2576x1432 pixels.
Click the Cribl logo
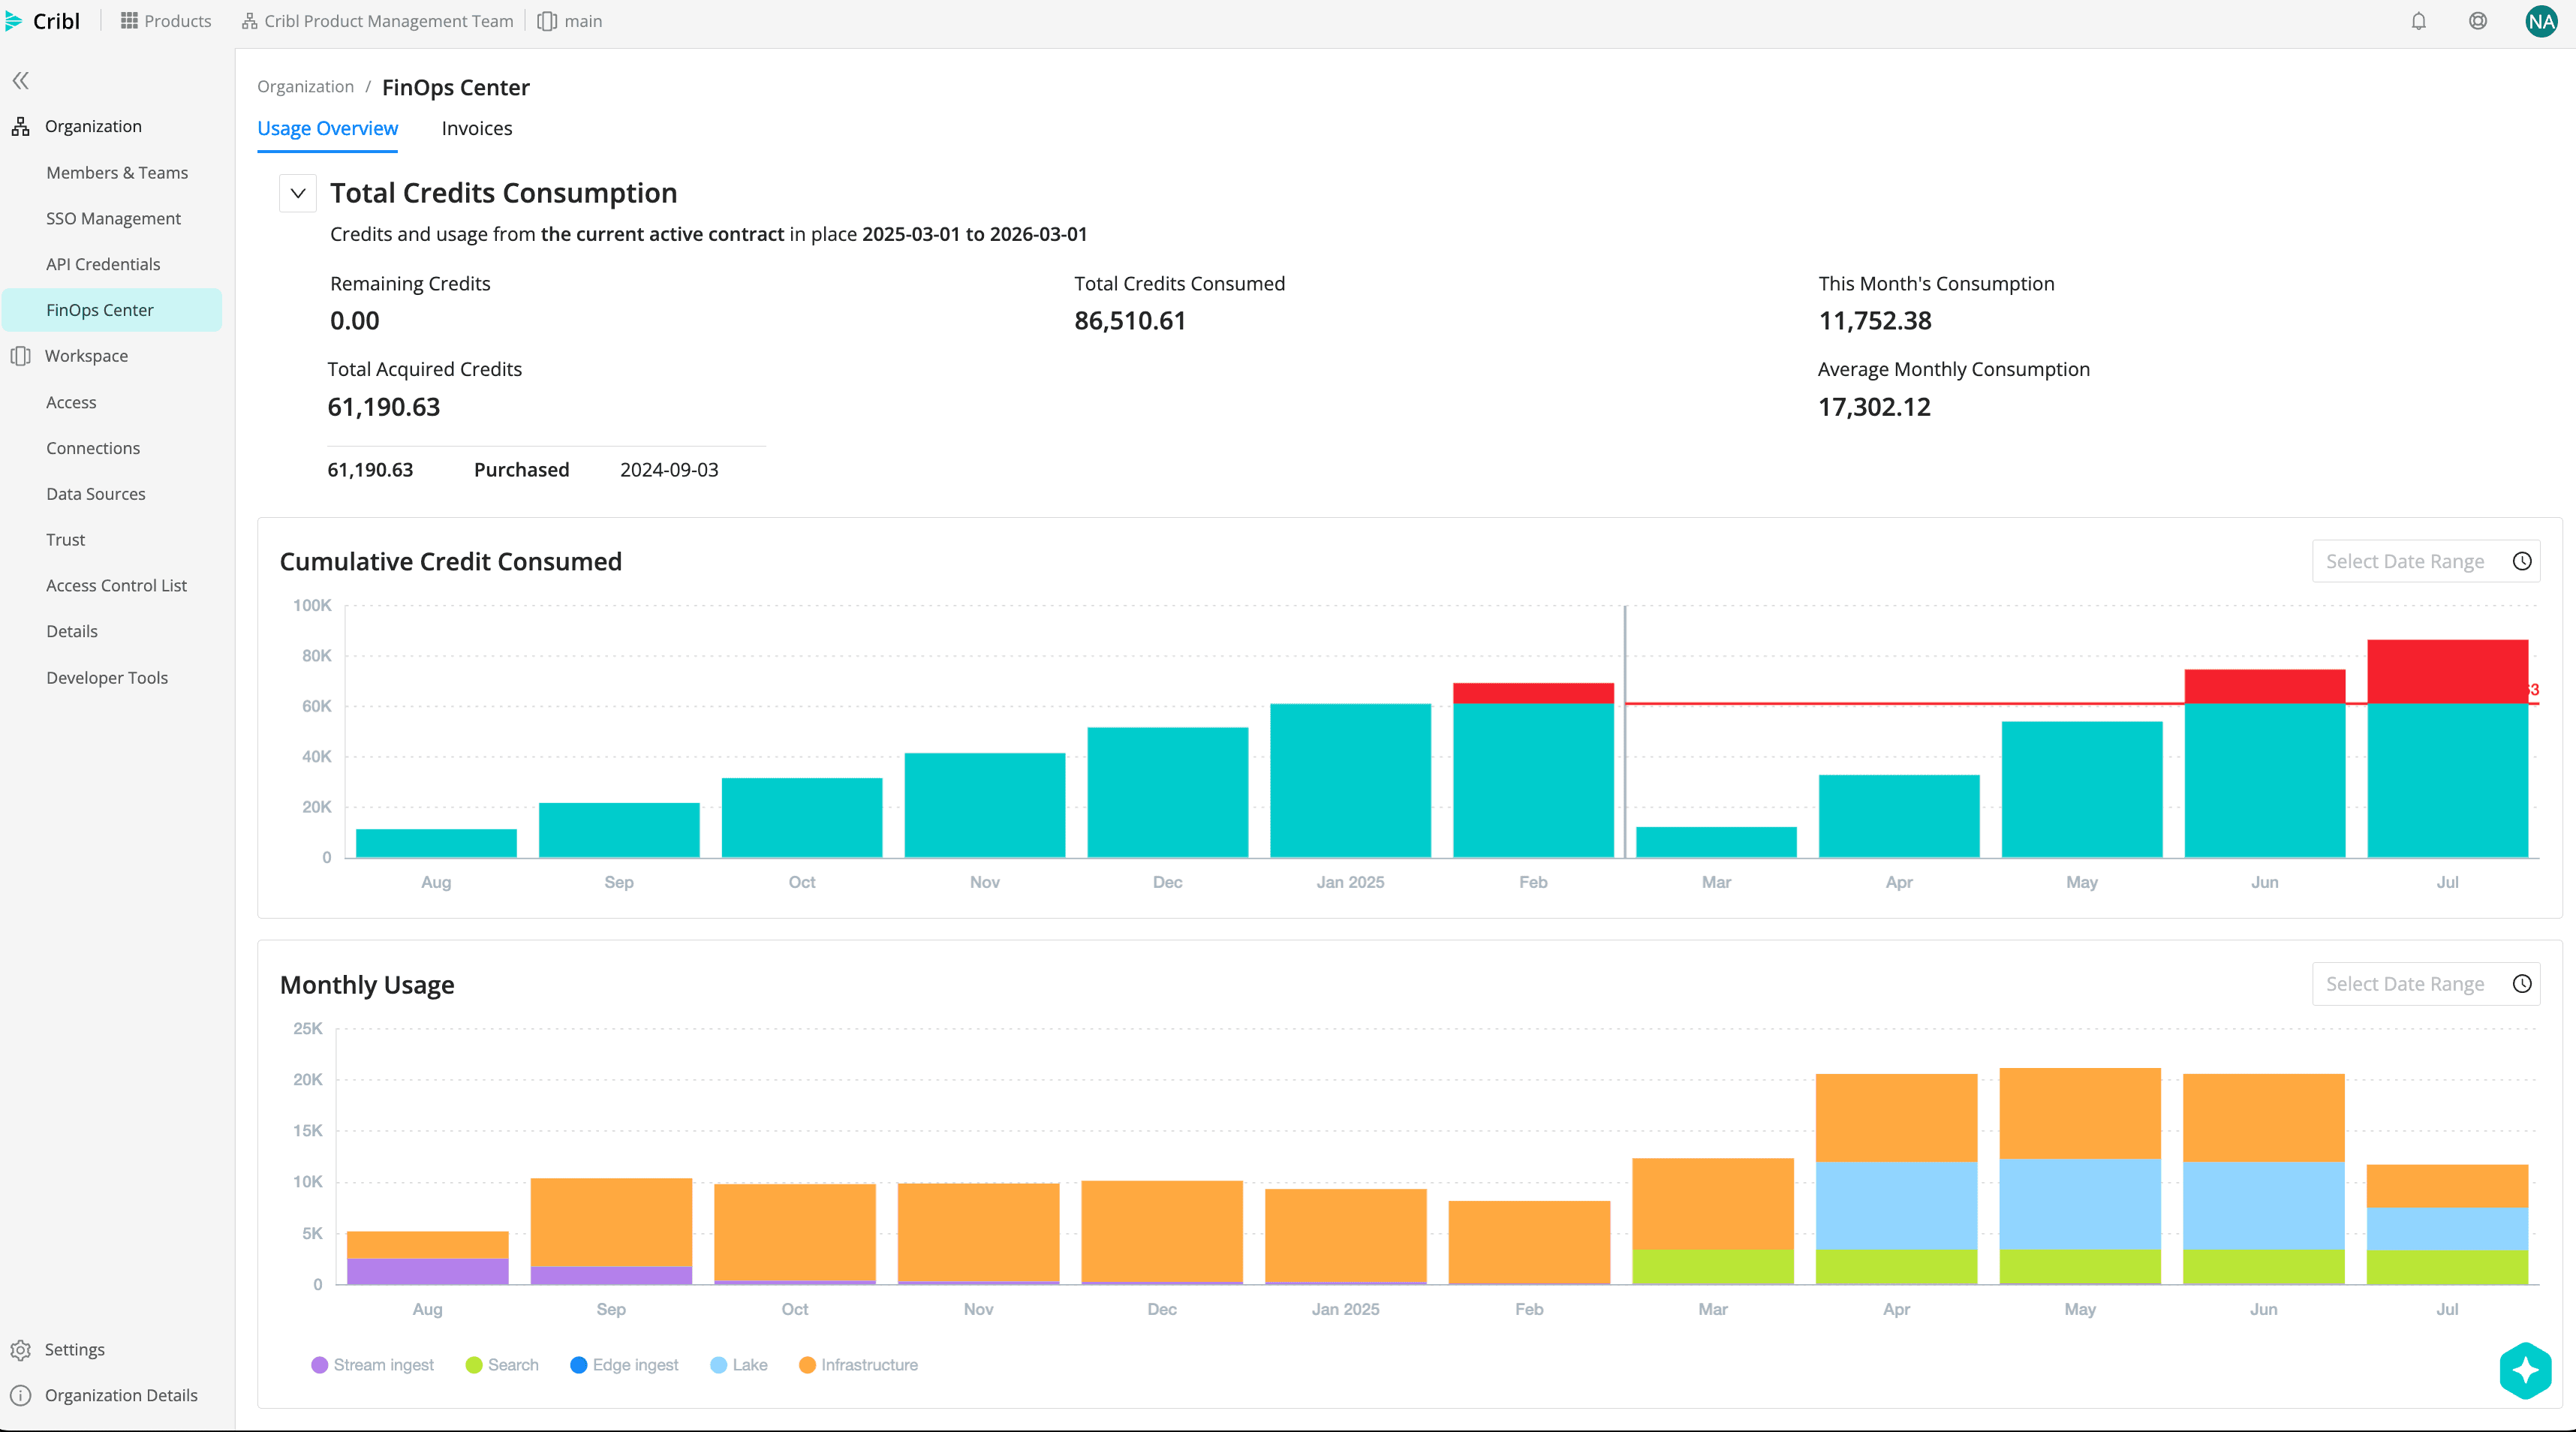click(43, 21)
